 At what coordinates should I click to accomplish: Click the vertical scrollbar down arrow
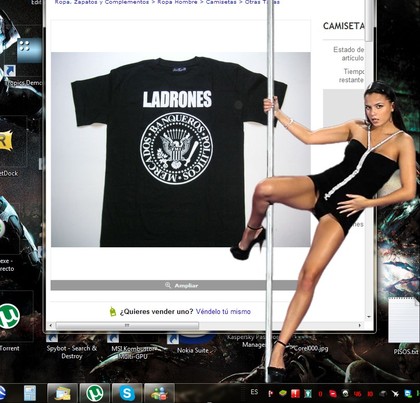369,316
